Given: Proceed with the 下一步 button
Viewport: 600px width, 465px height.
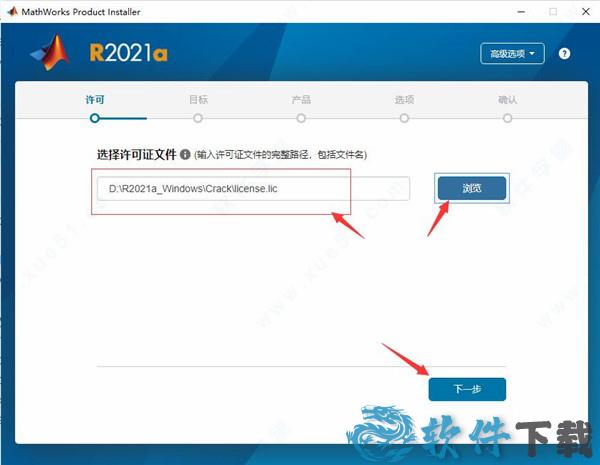Looking at the screenshot, I should pos(467,389).
